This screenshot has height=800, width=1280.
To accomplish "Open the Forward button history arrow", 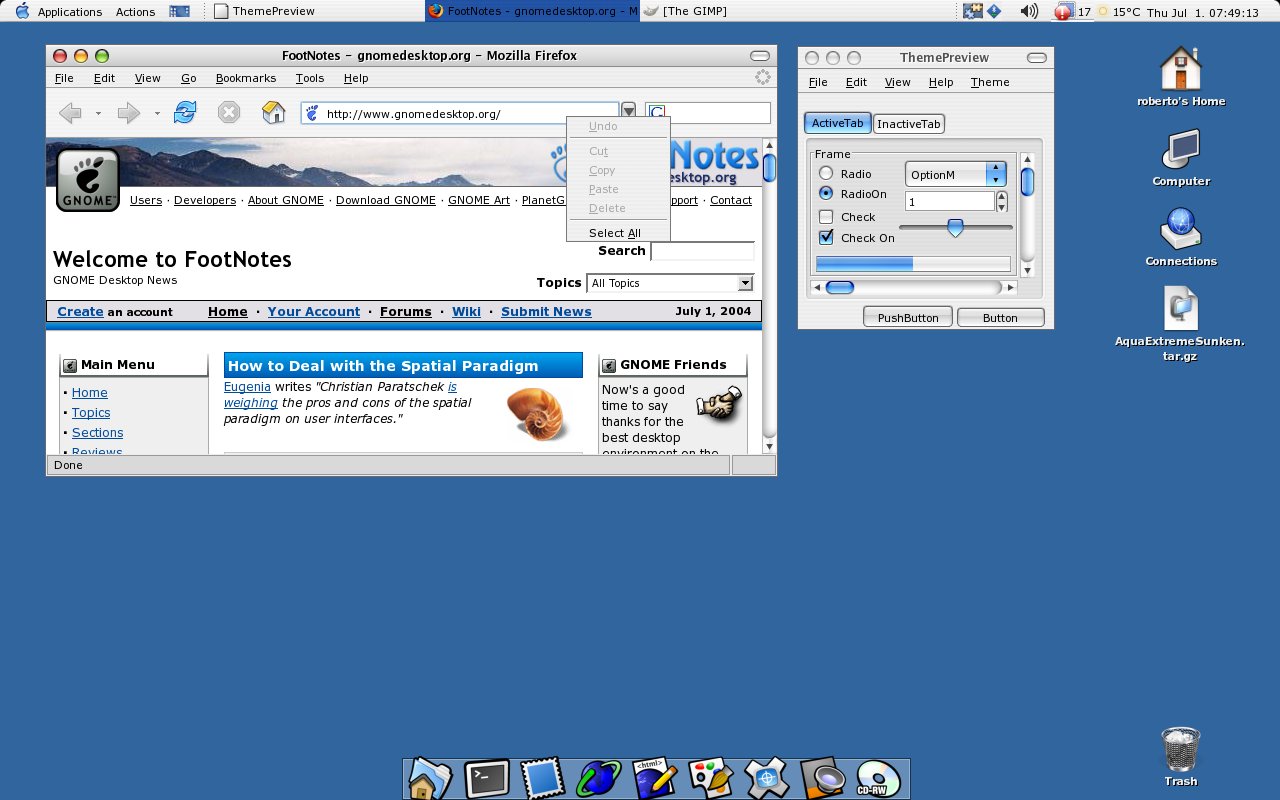I will [x=157, y=113].
